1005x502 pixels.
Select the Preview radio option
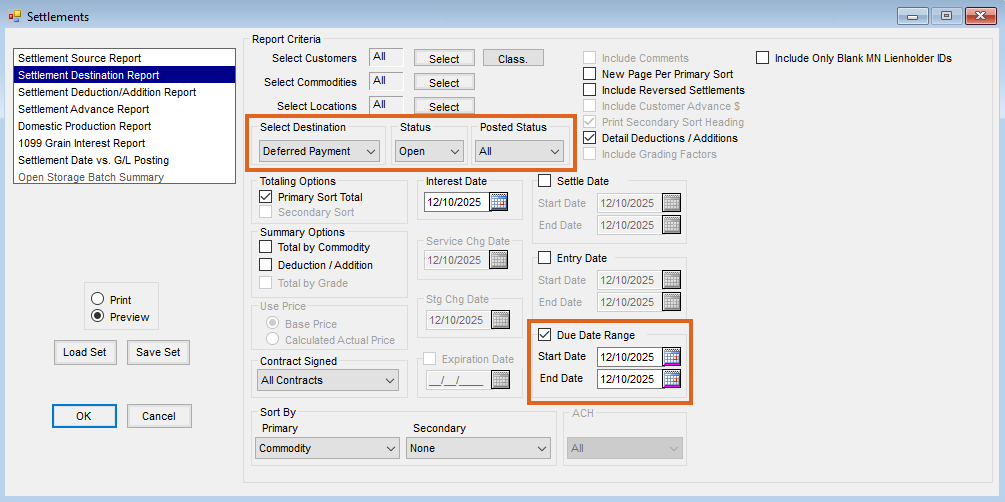(x=97, y=316)
